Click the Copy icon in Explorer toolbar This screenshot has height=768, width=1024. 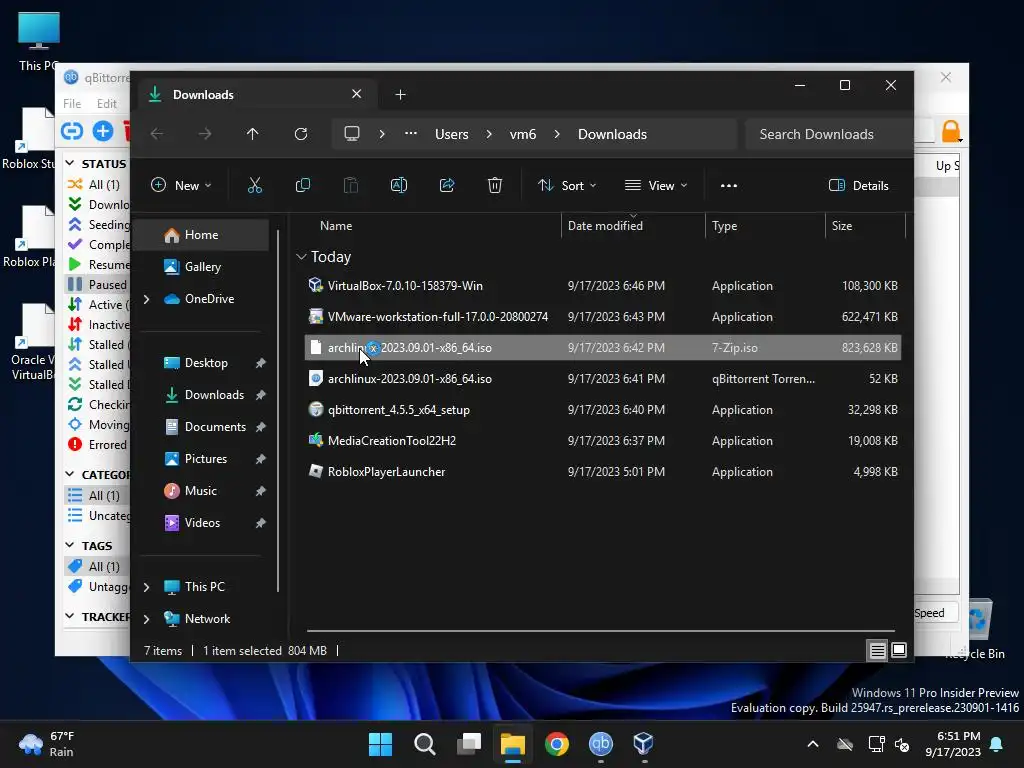[302, 185]
